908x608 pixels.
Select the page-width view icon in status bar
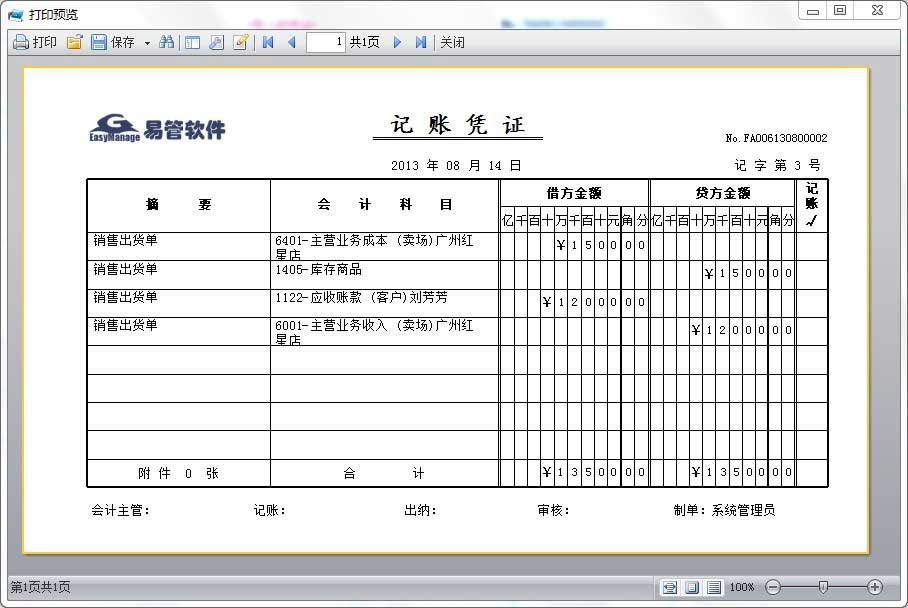point(670,588)
